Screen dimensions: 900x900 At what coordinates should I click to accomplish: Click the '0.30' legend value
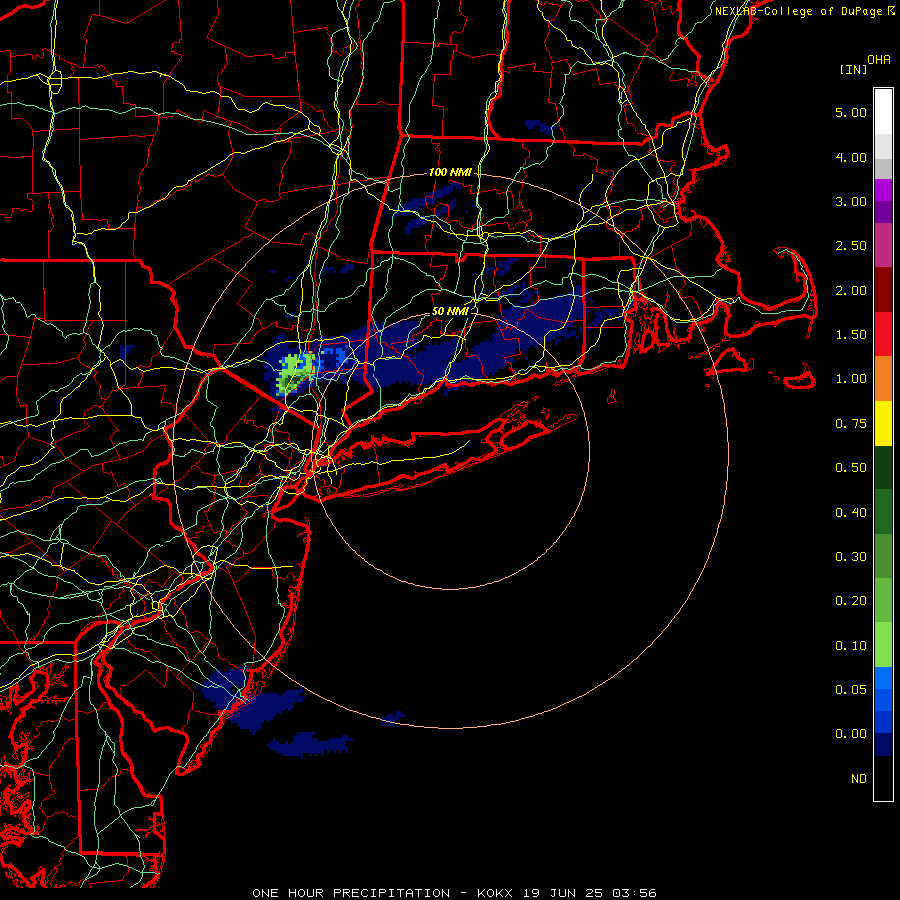(851, 557)
